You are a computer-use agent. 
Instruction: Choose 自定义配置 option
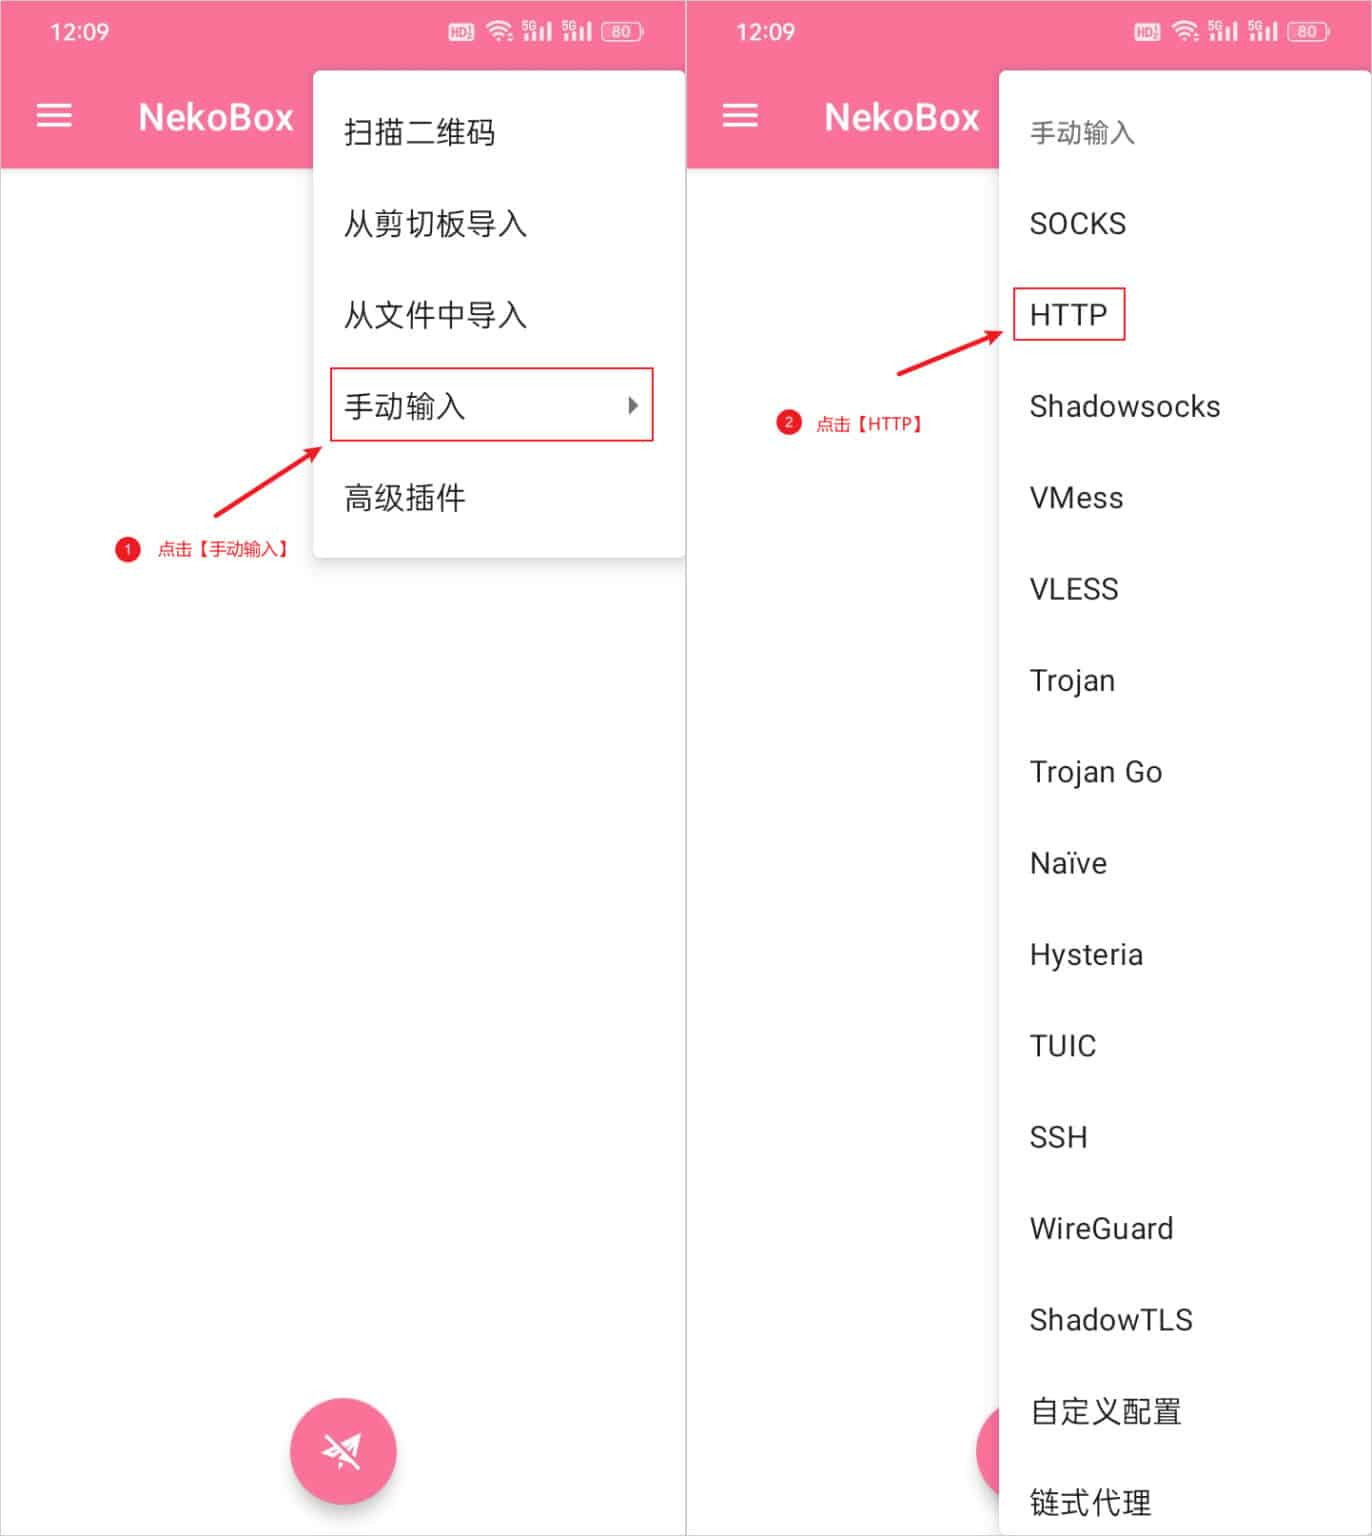[x=1106, y=1411]
